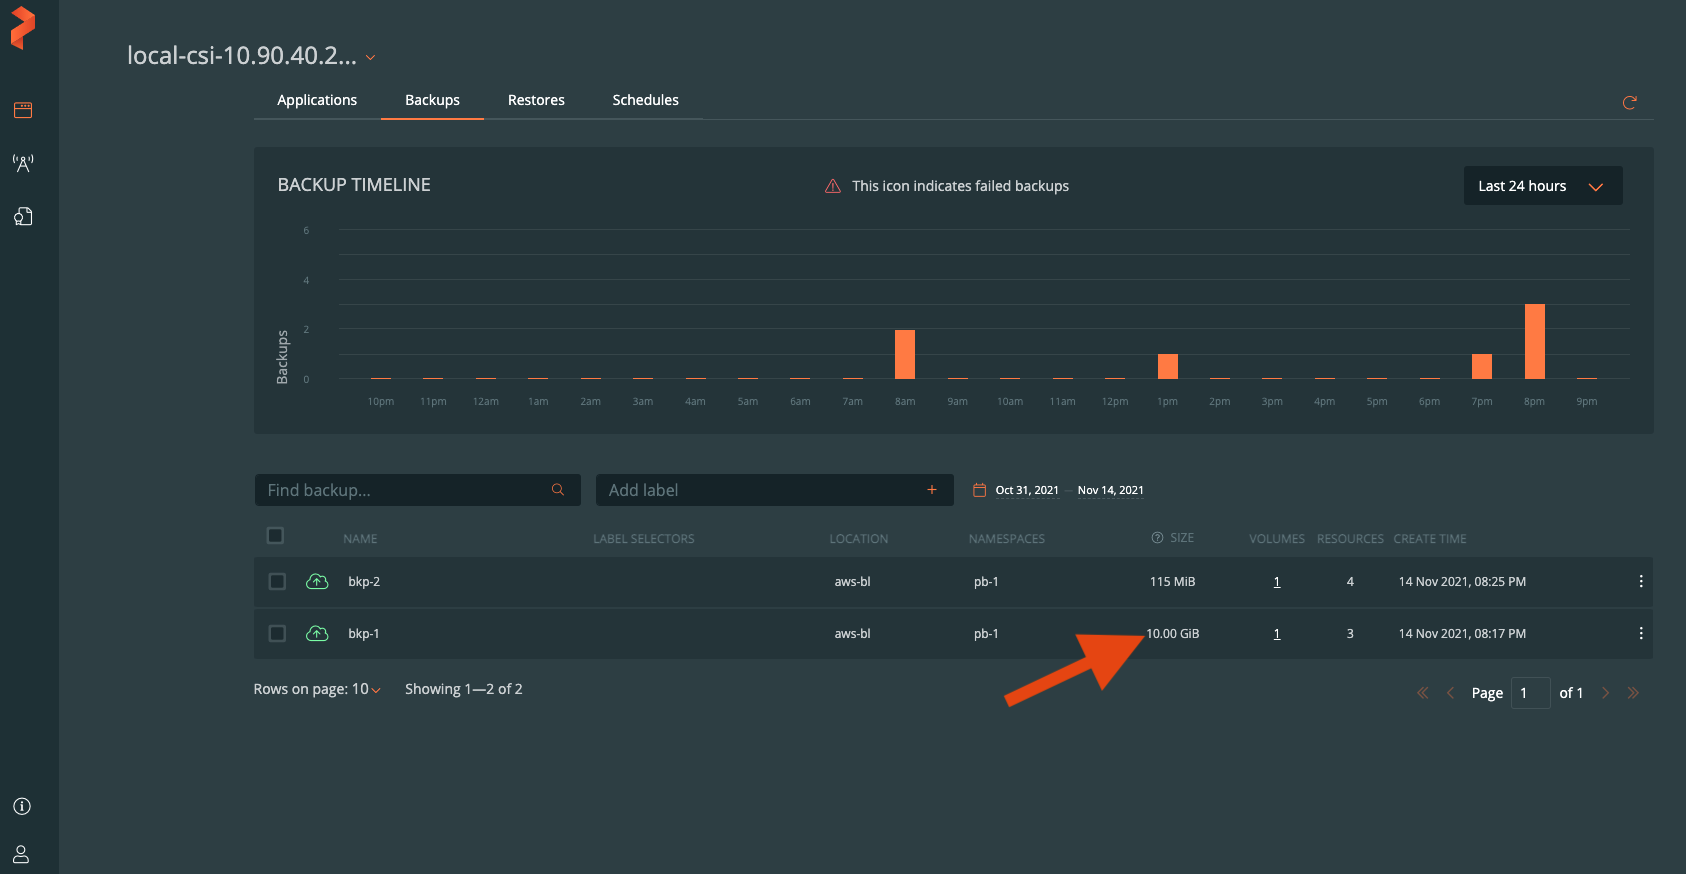The height and width of the screenshot is (874, 1686).
Task: Click the refresh icon at top right
Action: click(x=1629, y=102)
